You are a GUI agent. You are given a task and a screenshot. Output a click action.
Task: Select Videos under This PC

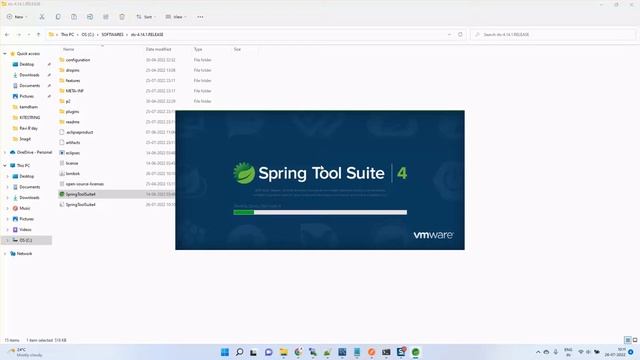(25, 230)
